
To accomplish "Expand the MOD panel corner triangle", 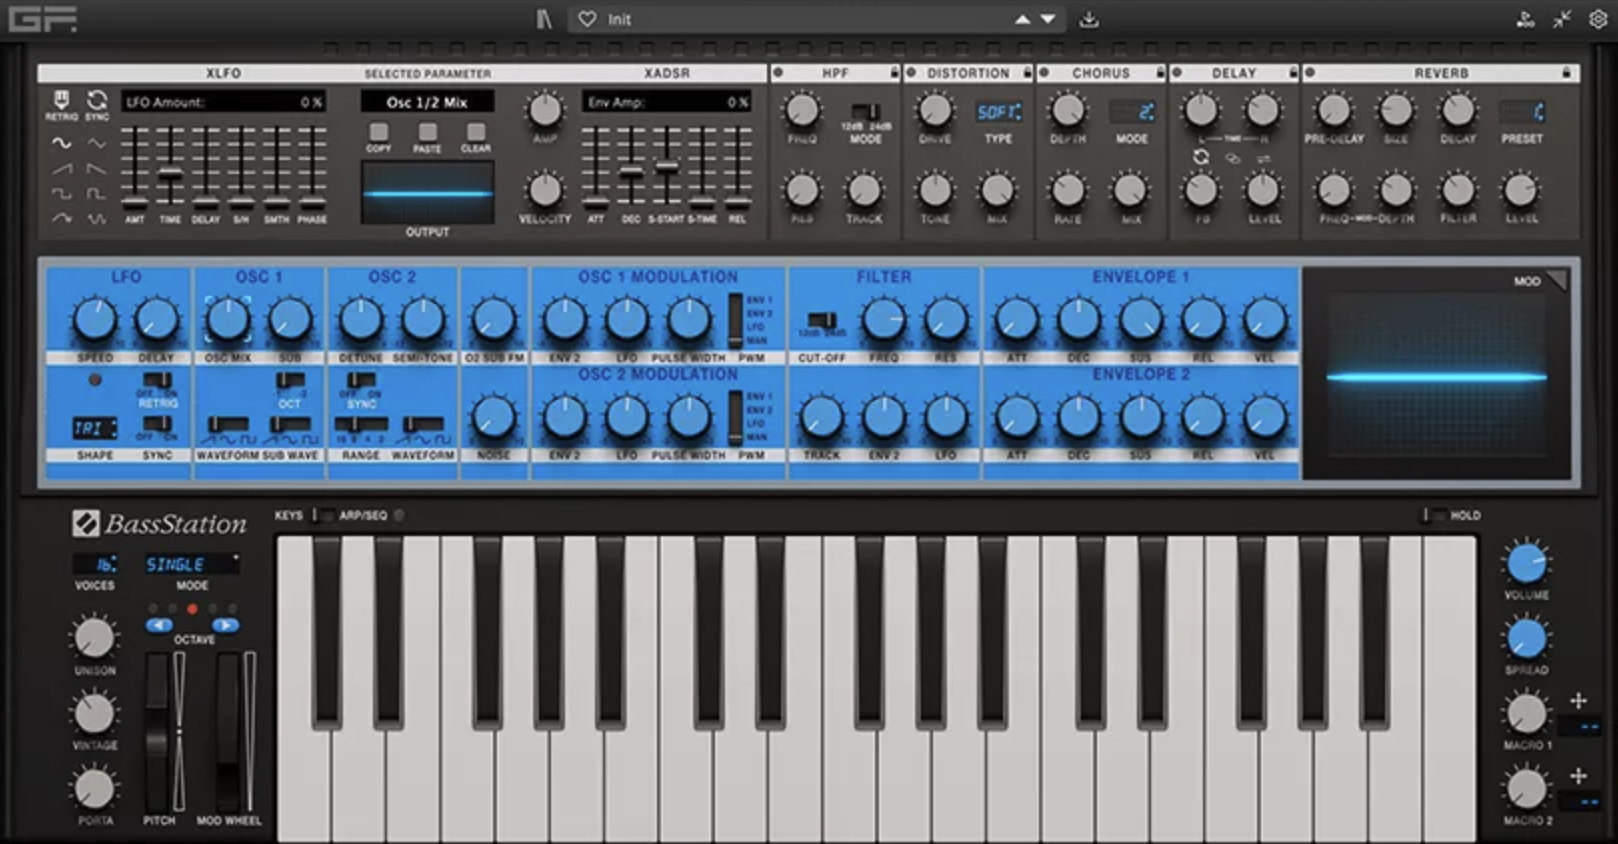I will click(x=1558, y=280).
